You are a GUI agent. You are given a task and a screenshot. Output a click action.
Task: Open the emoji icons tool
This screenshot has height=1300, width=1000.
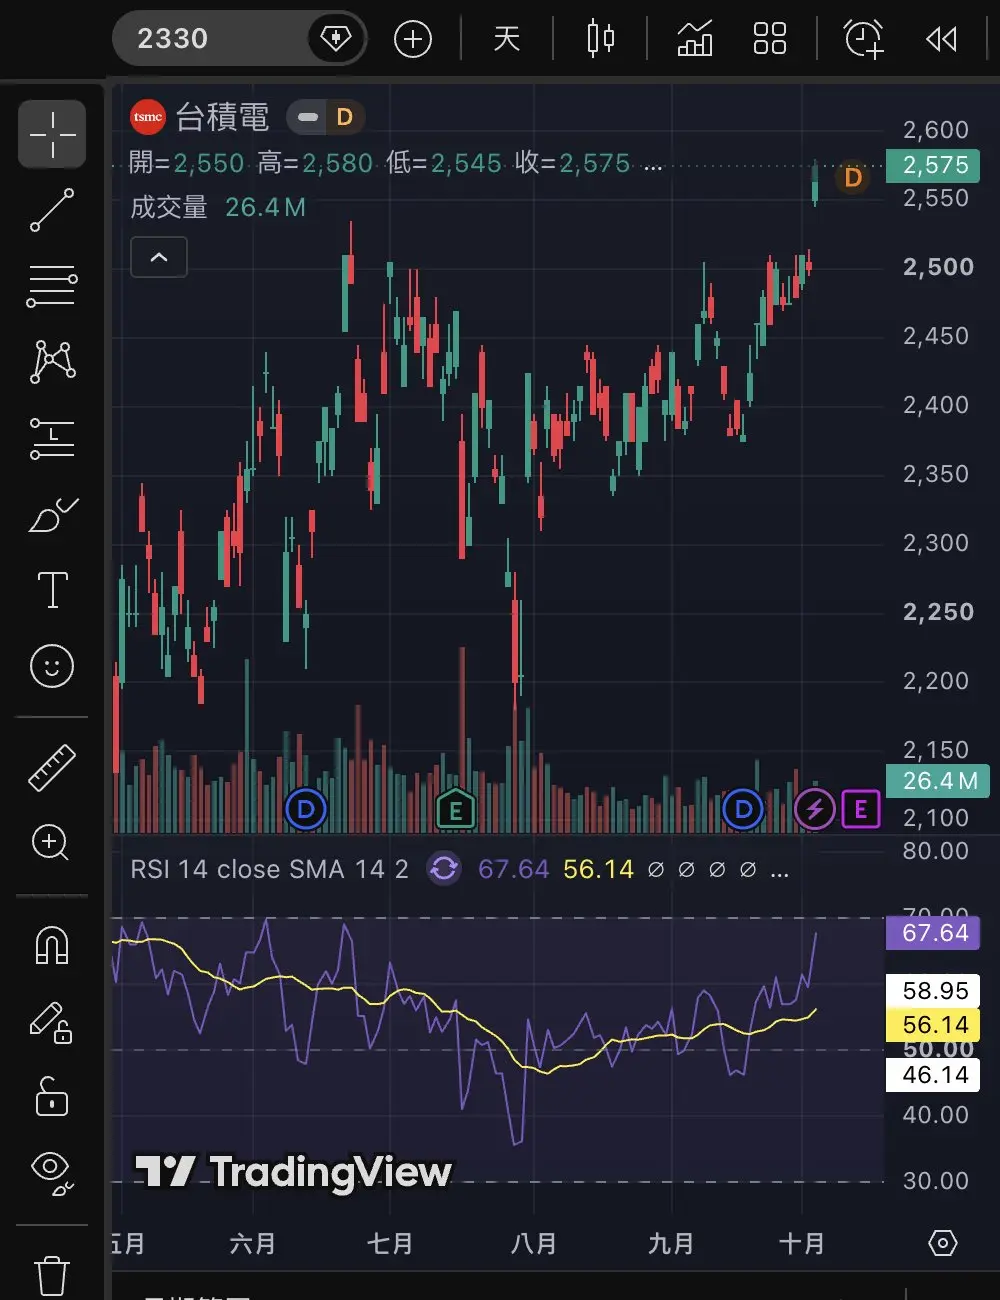pos(52,666)
